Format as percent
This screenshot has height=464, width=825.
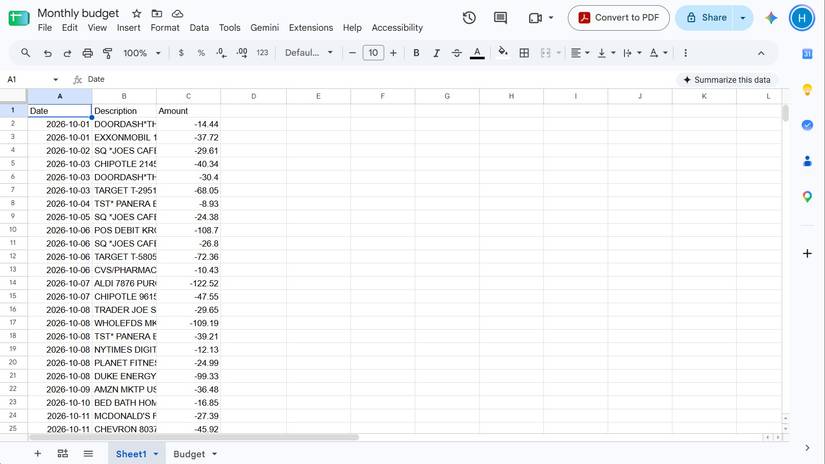coord(201,53)
